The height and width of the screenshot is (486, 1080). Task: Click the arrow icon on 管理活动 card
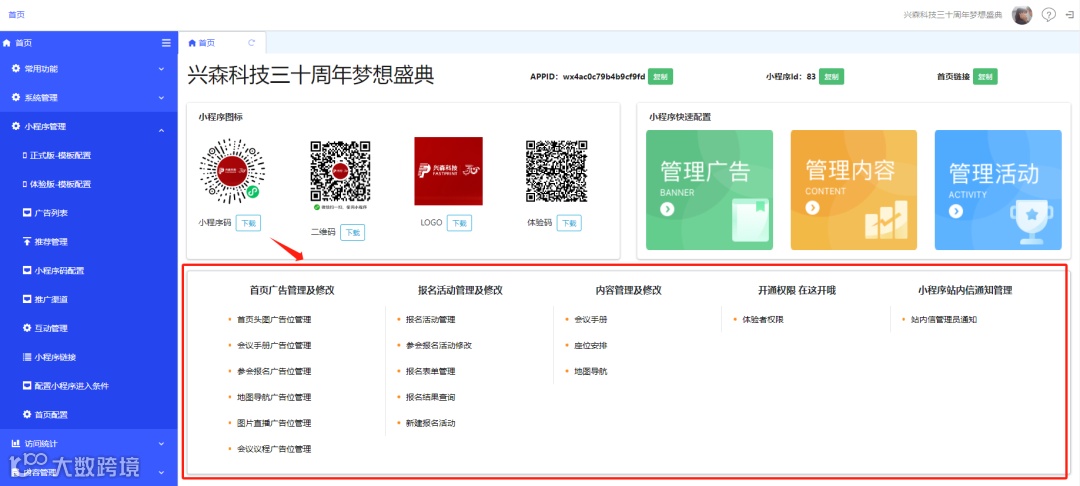tap(955, 211)
